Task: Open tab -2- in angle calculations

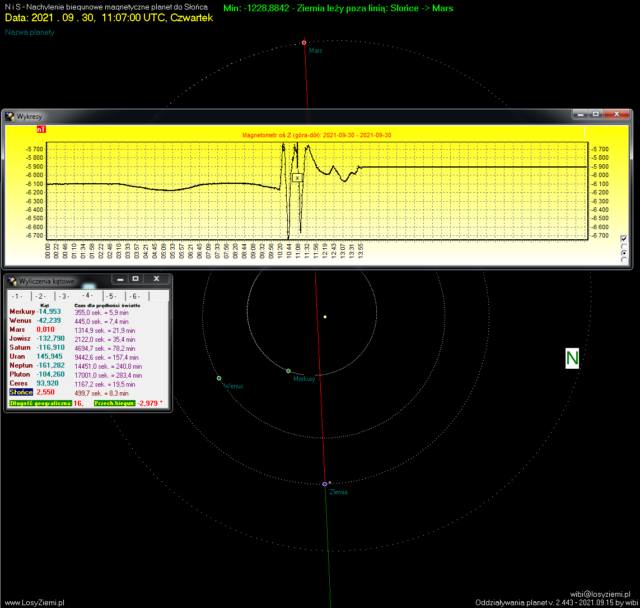Action: click(39, 297)
